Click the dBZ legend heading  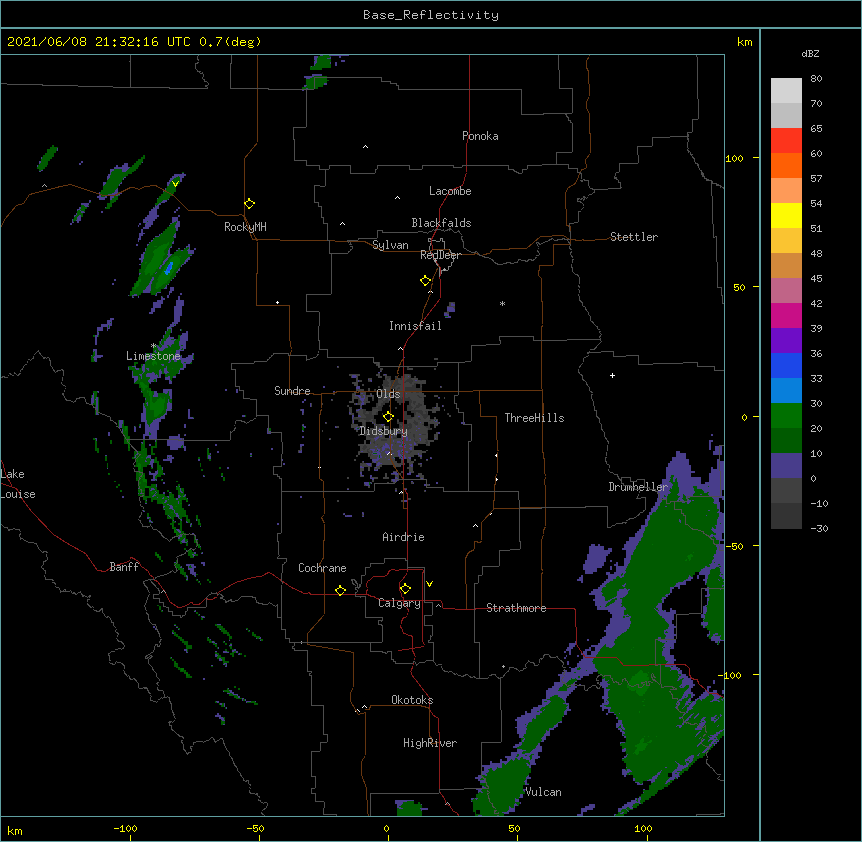coord(810,54)
